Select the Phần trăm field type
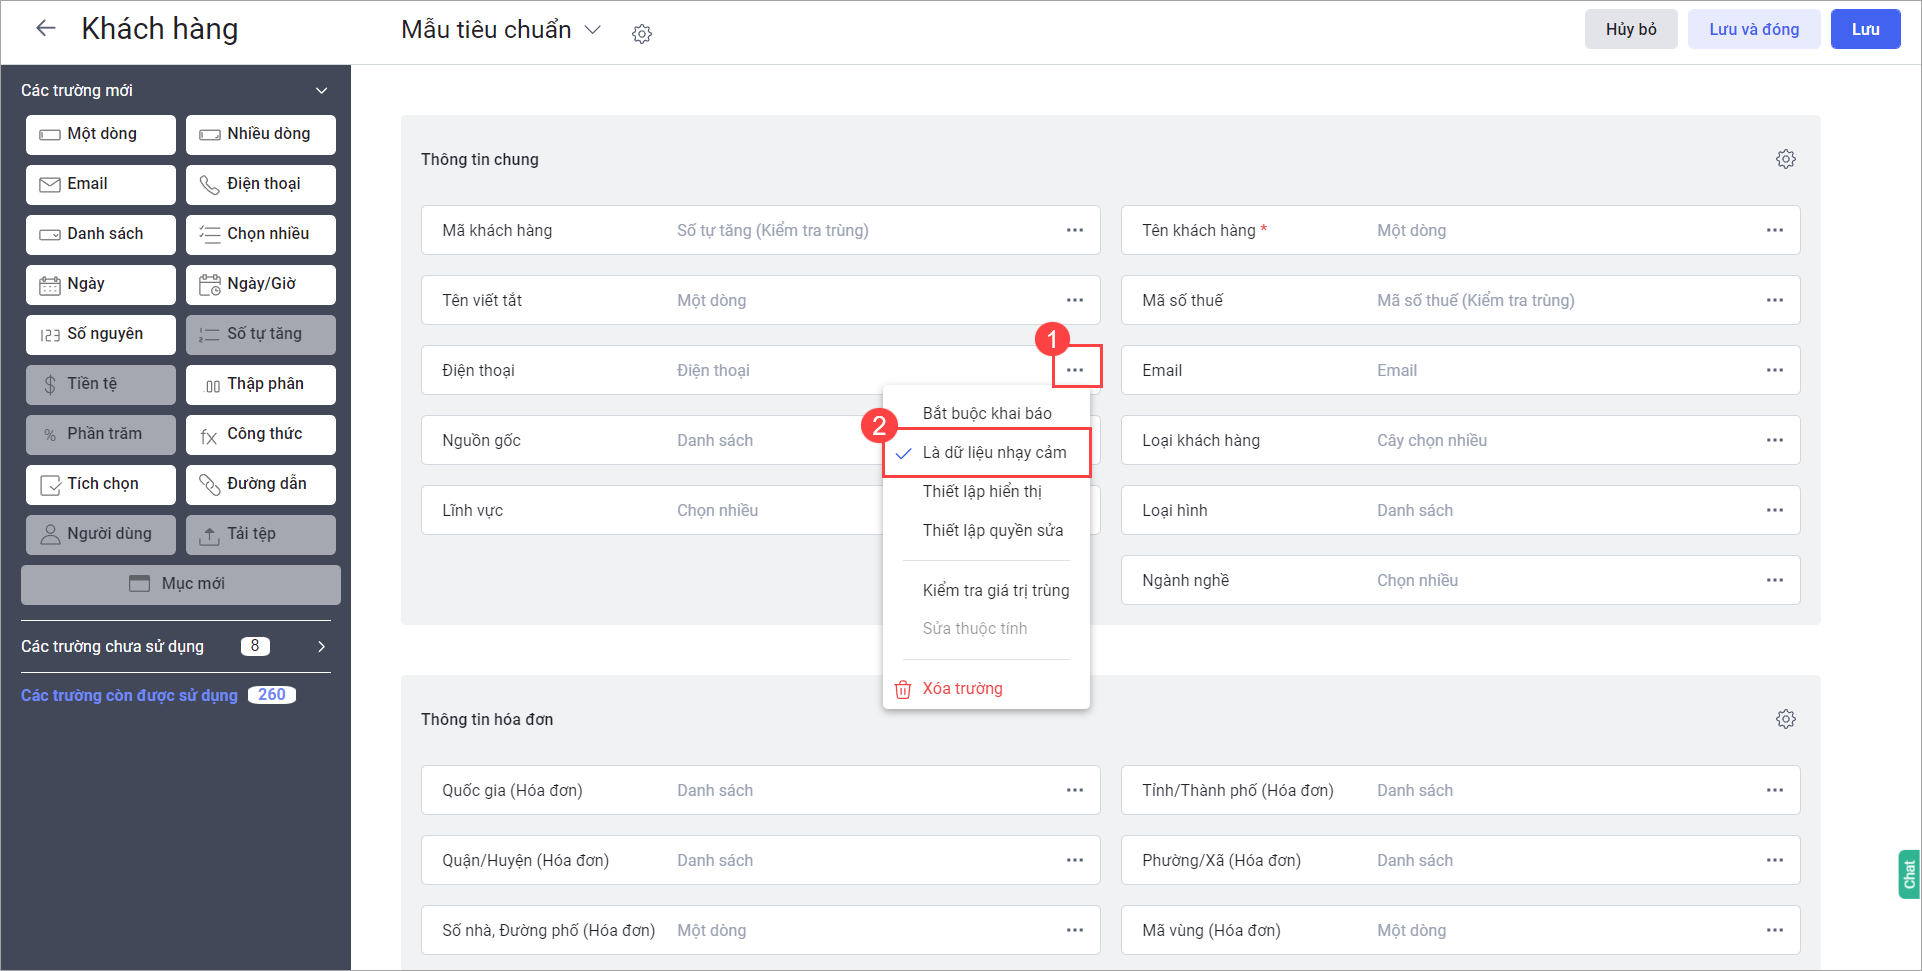This screenshot has width=1922, height=971. [x=101, y=434]
